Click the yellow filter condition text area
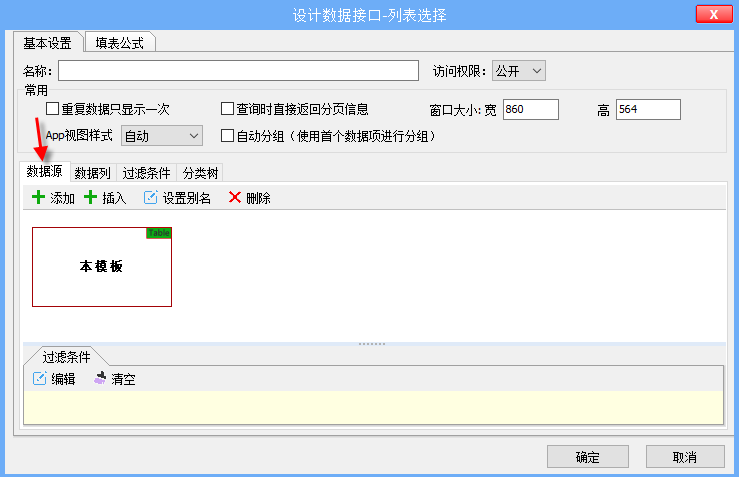Screen dimensions: 739x477 click(373, 407)
